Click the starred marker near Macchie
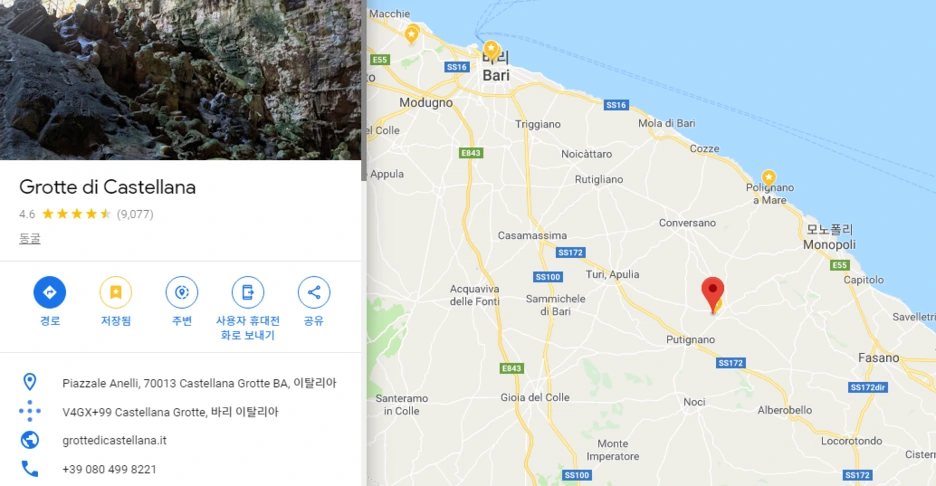 [411, 34]
